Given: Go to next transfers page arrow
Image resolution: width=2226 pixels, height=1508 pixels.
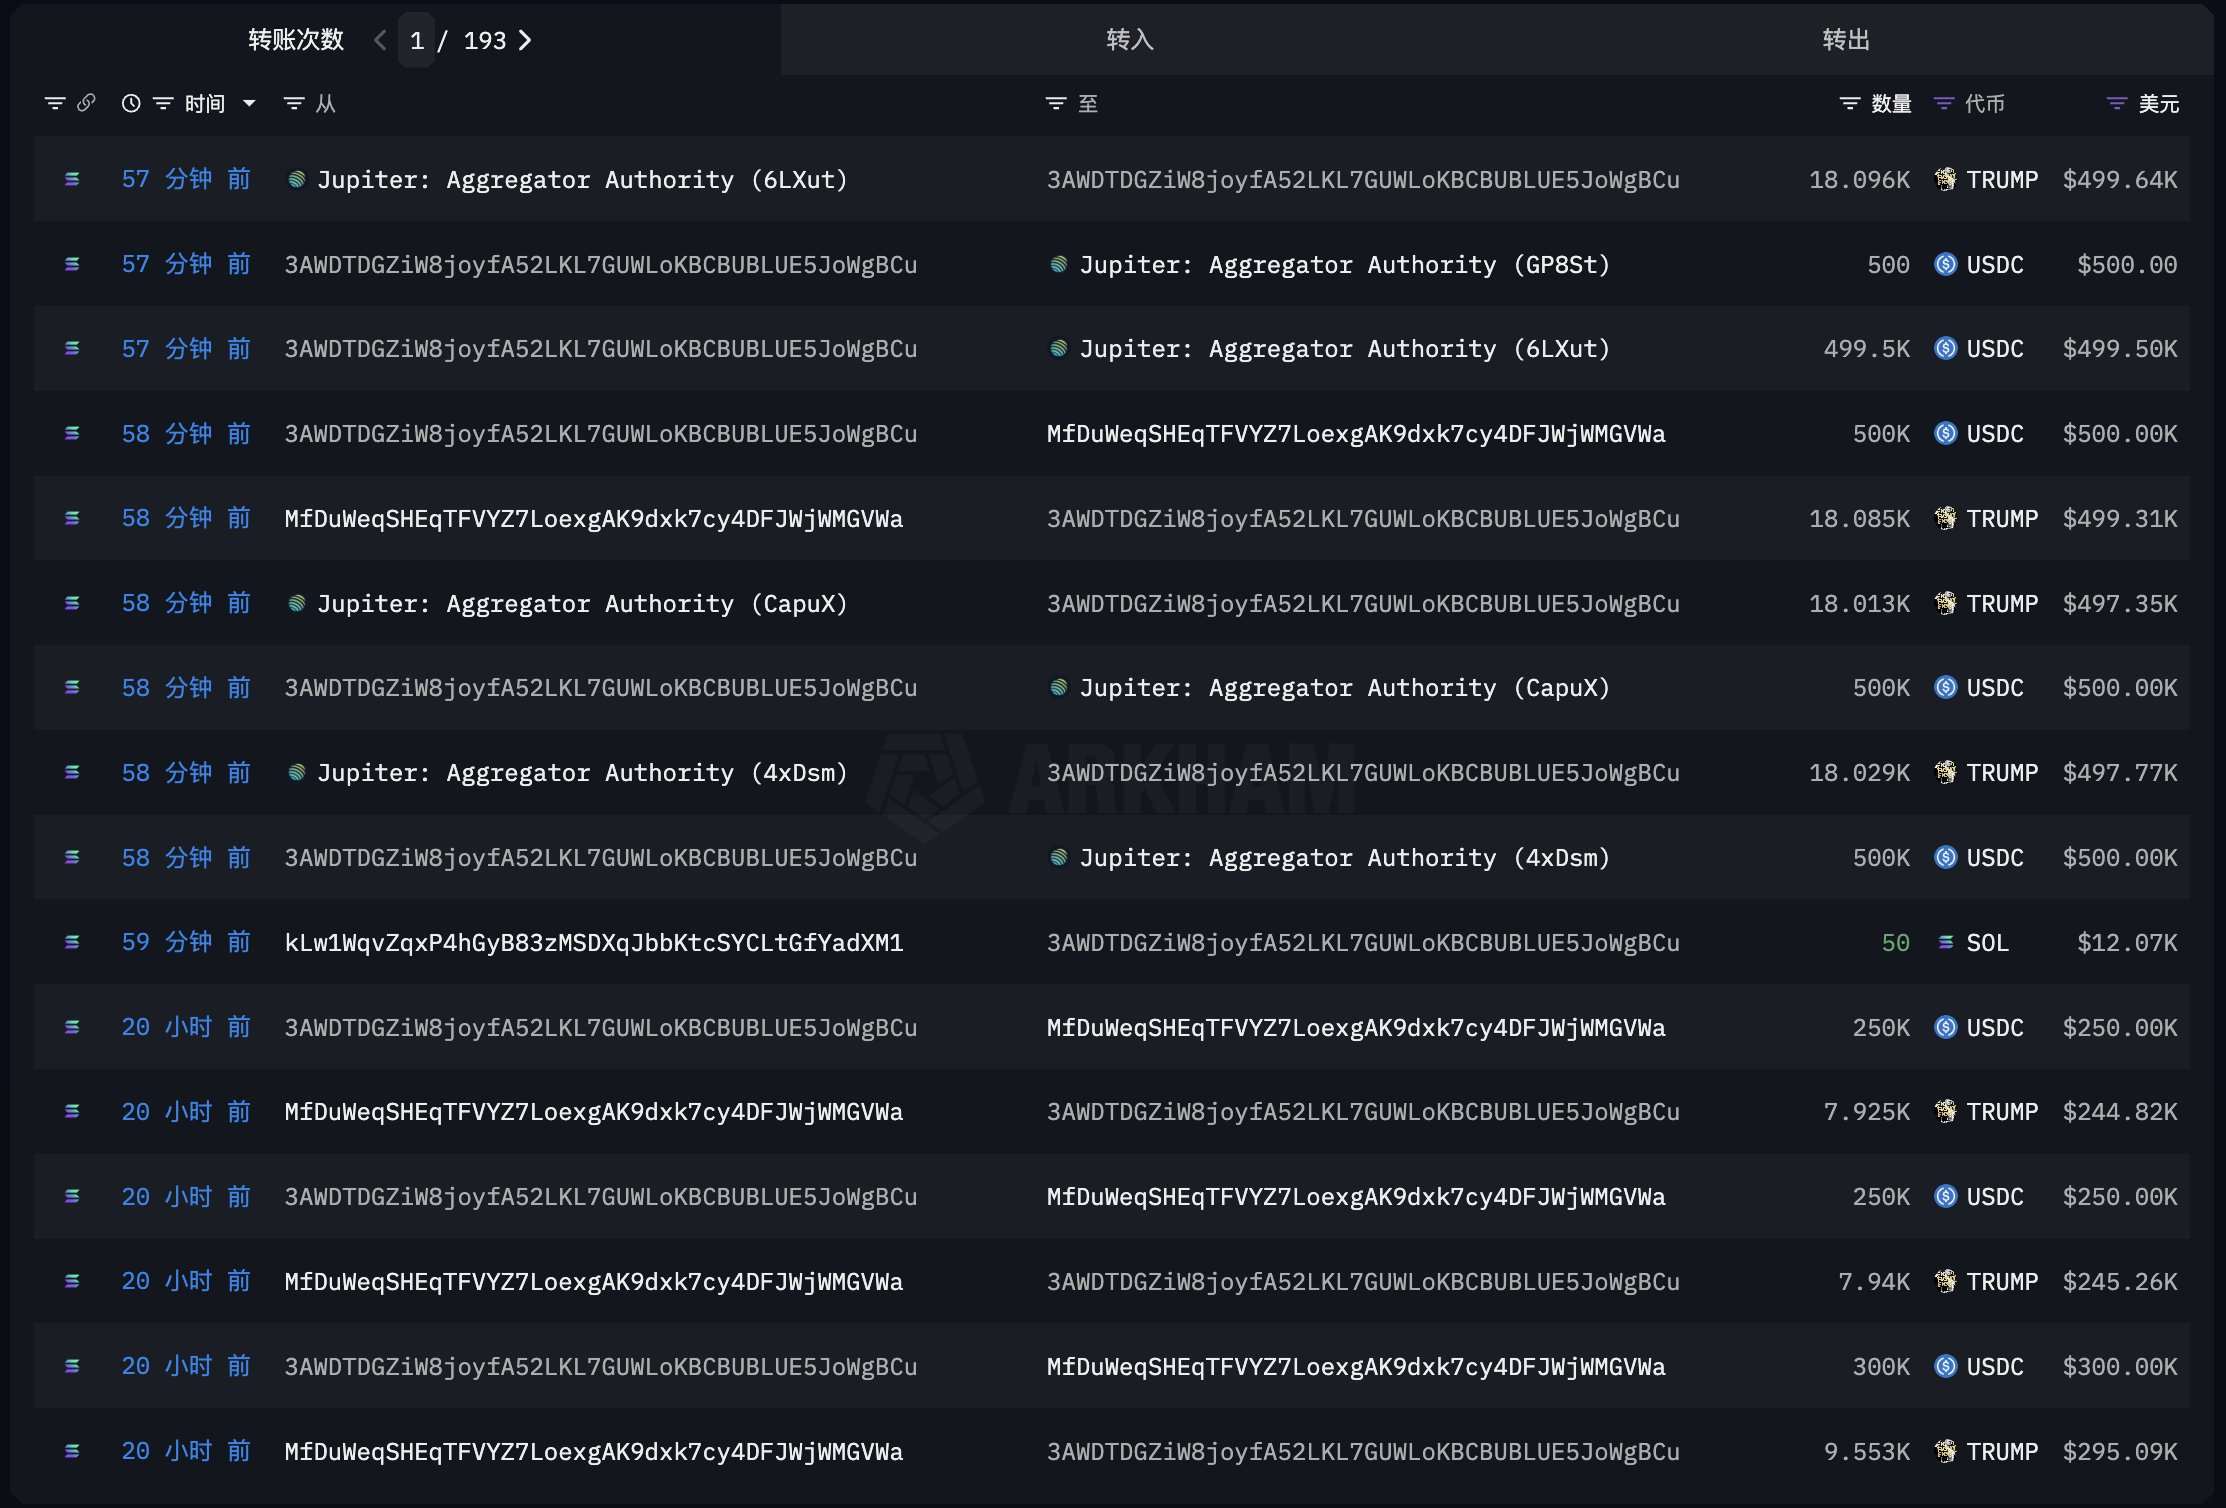Looking at the screenshot, I should tap(525, 41).
